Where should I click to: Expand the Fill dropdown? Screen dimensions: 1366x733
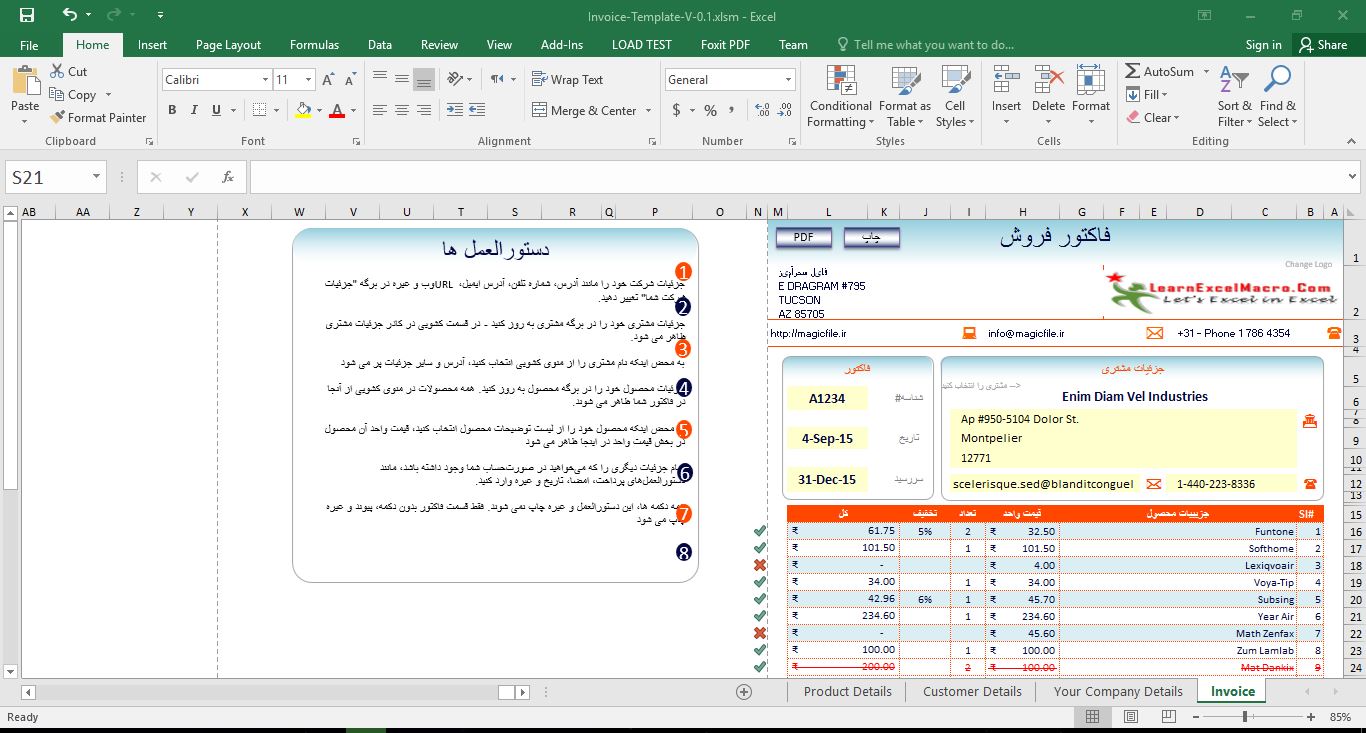click(x=1164, y=94)
